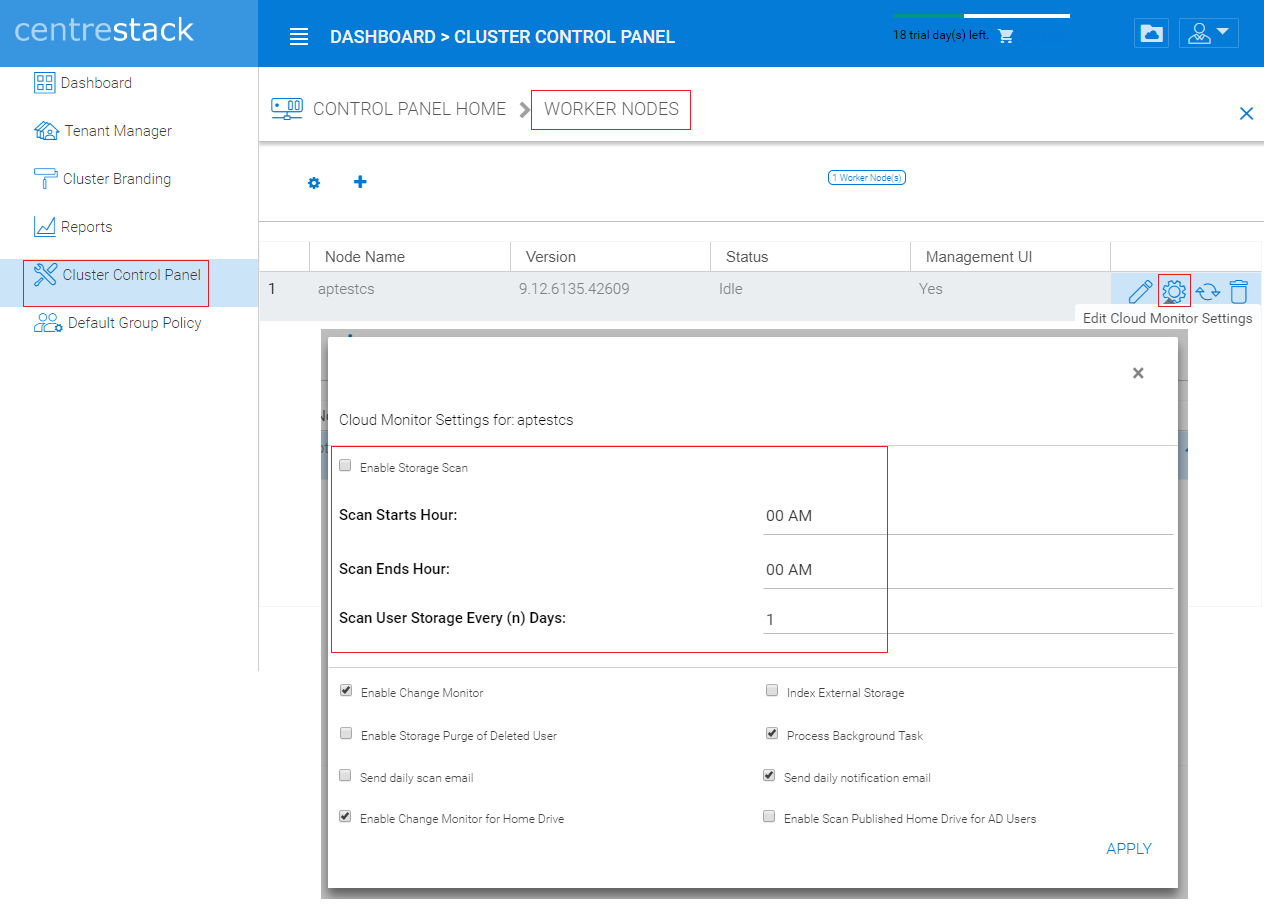Check Enable Storage Purge of Deleted User
1264x922 pixels.
tap(346, 734)
